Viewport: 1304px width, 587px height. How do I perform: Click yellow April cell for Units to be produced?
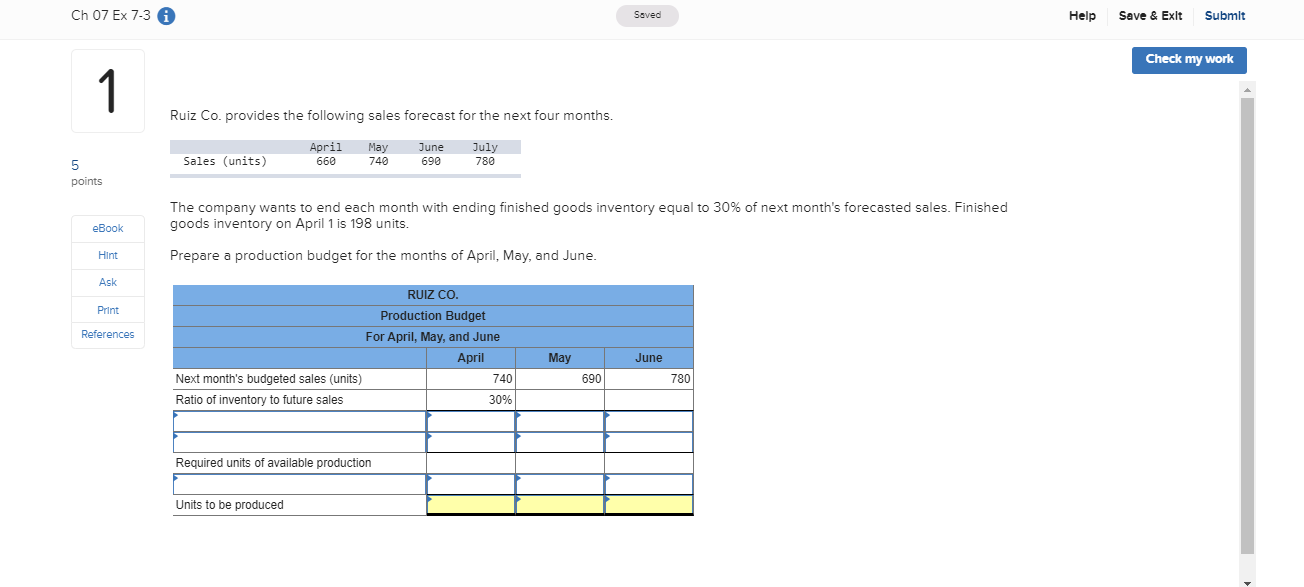tap(471, 505)
